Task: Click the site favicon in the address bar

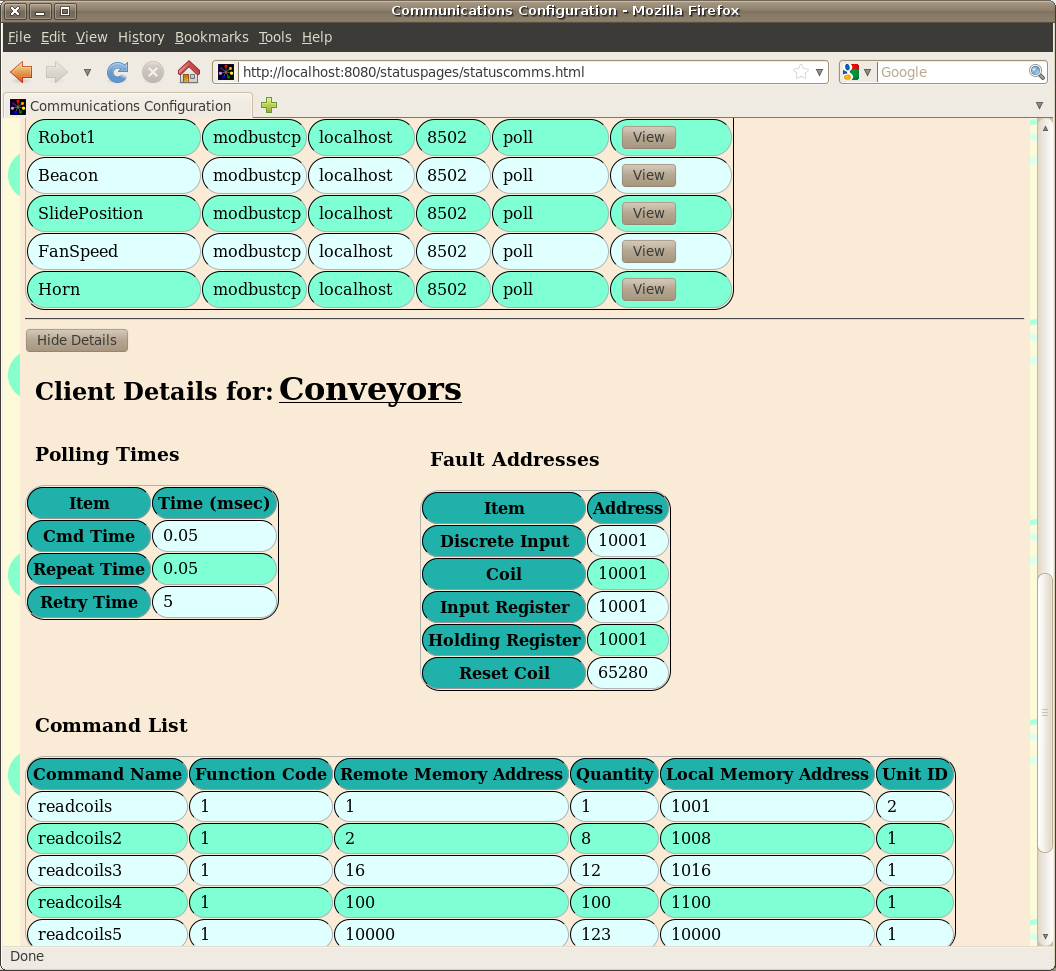Action: (x=224, y=72)
